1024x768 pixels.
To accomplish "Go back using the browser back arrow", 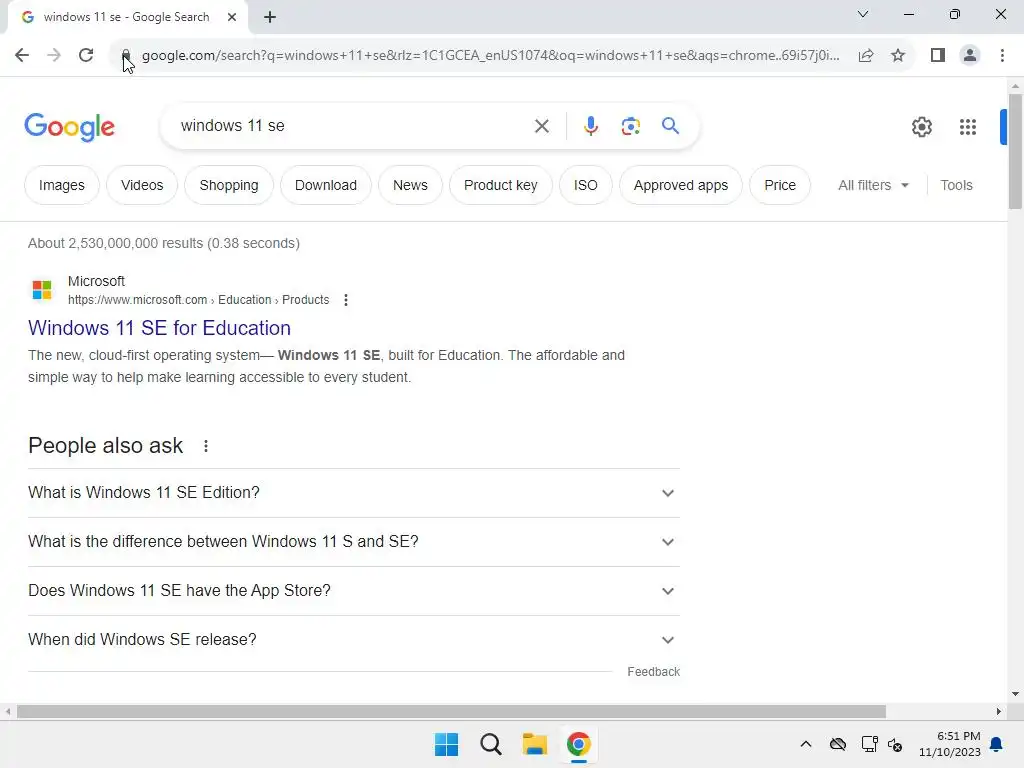I will [22, 55].
